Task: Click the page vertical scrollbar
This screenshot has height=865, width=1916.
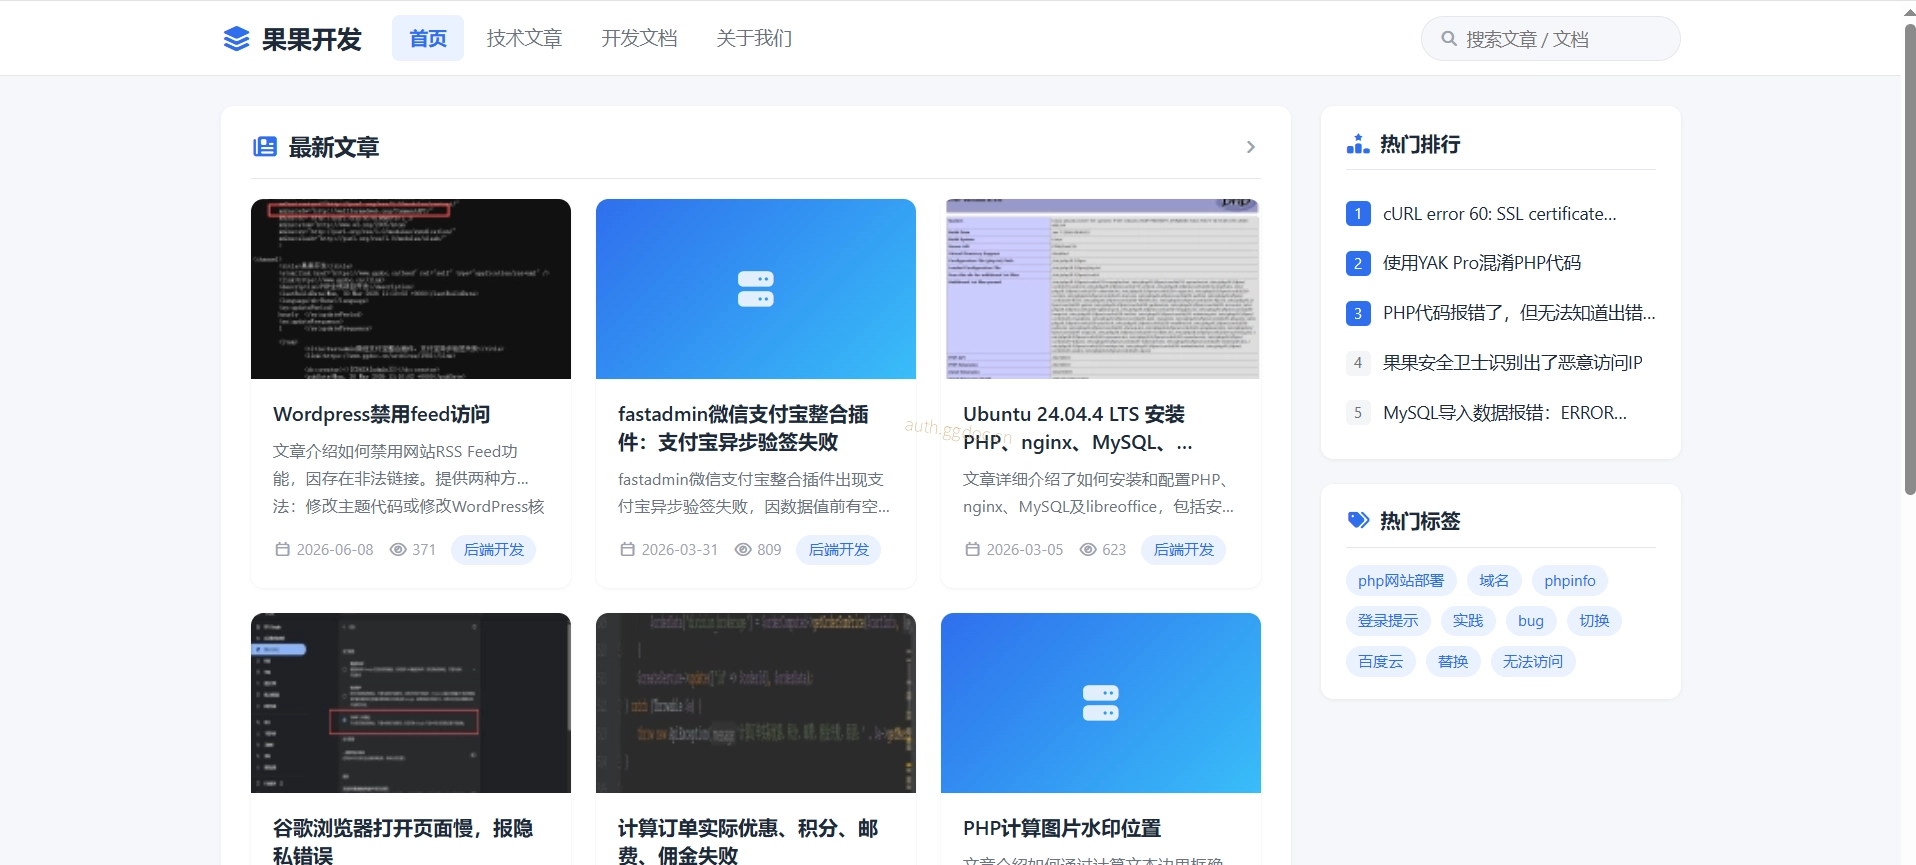Action: tap(1909, 260)
